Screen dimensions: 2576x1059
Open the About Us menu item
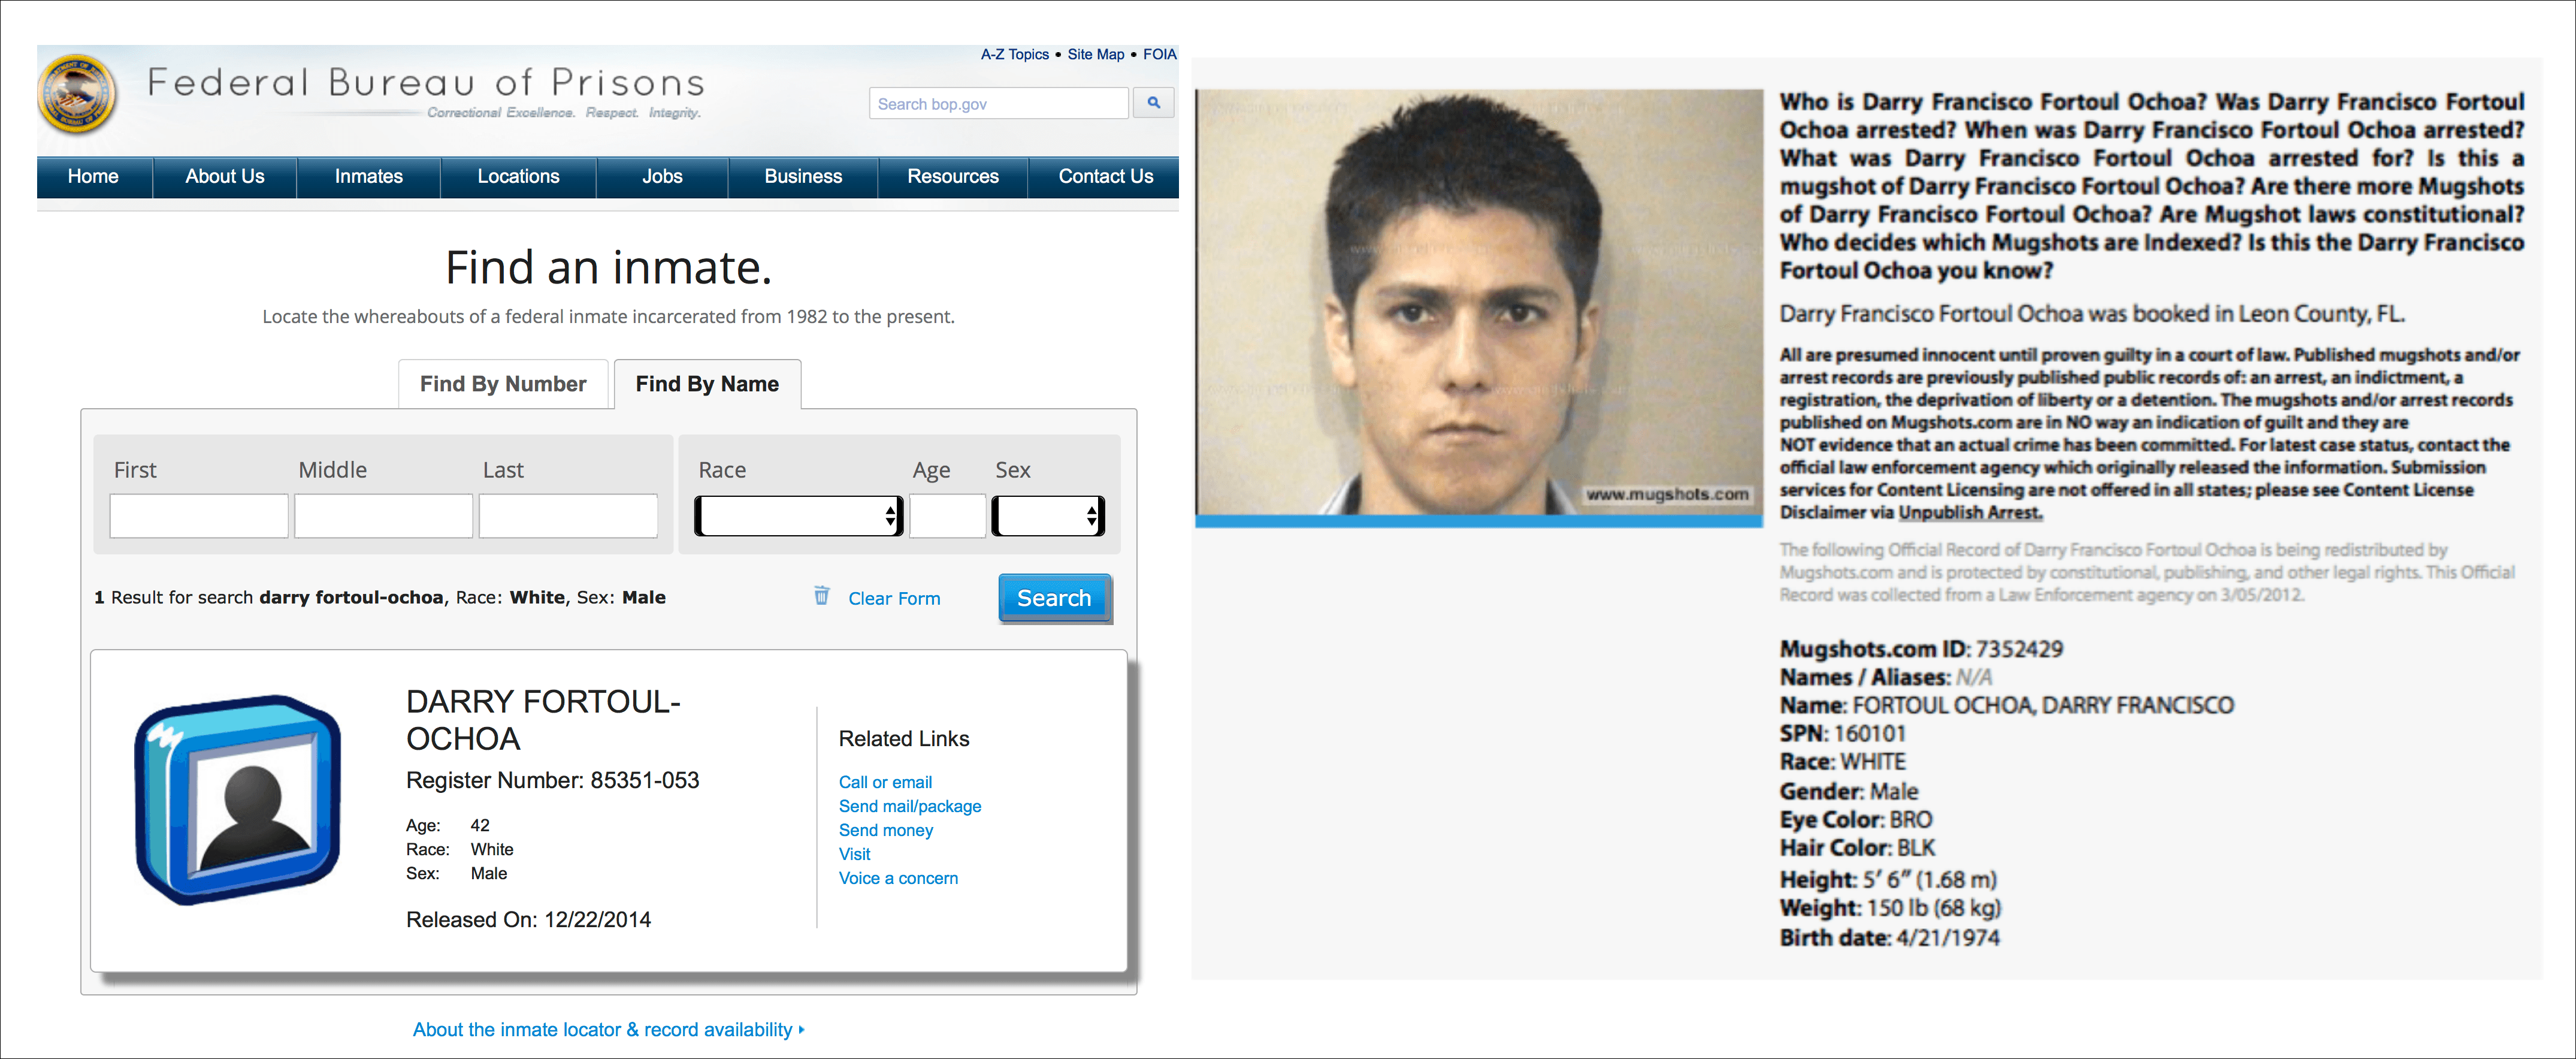click(x=224, y=177)
